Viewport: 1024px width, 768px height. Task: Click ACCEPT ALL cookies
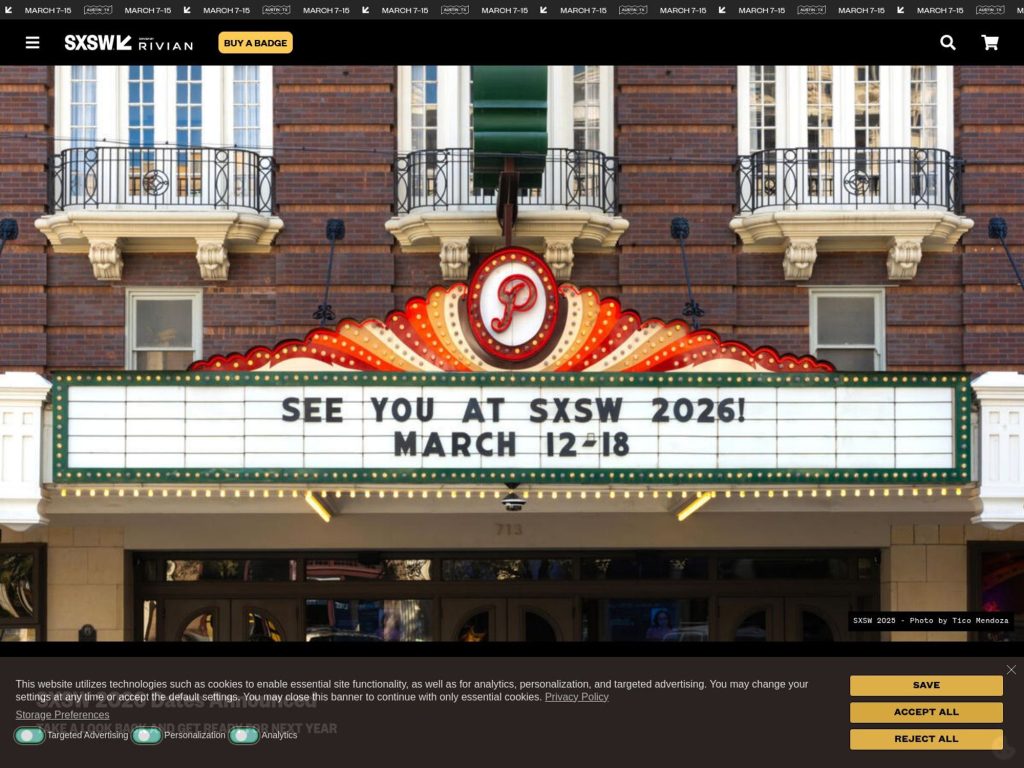coord(925,712)
